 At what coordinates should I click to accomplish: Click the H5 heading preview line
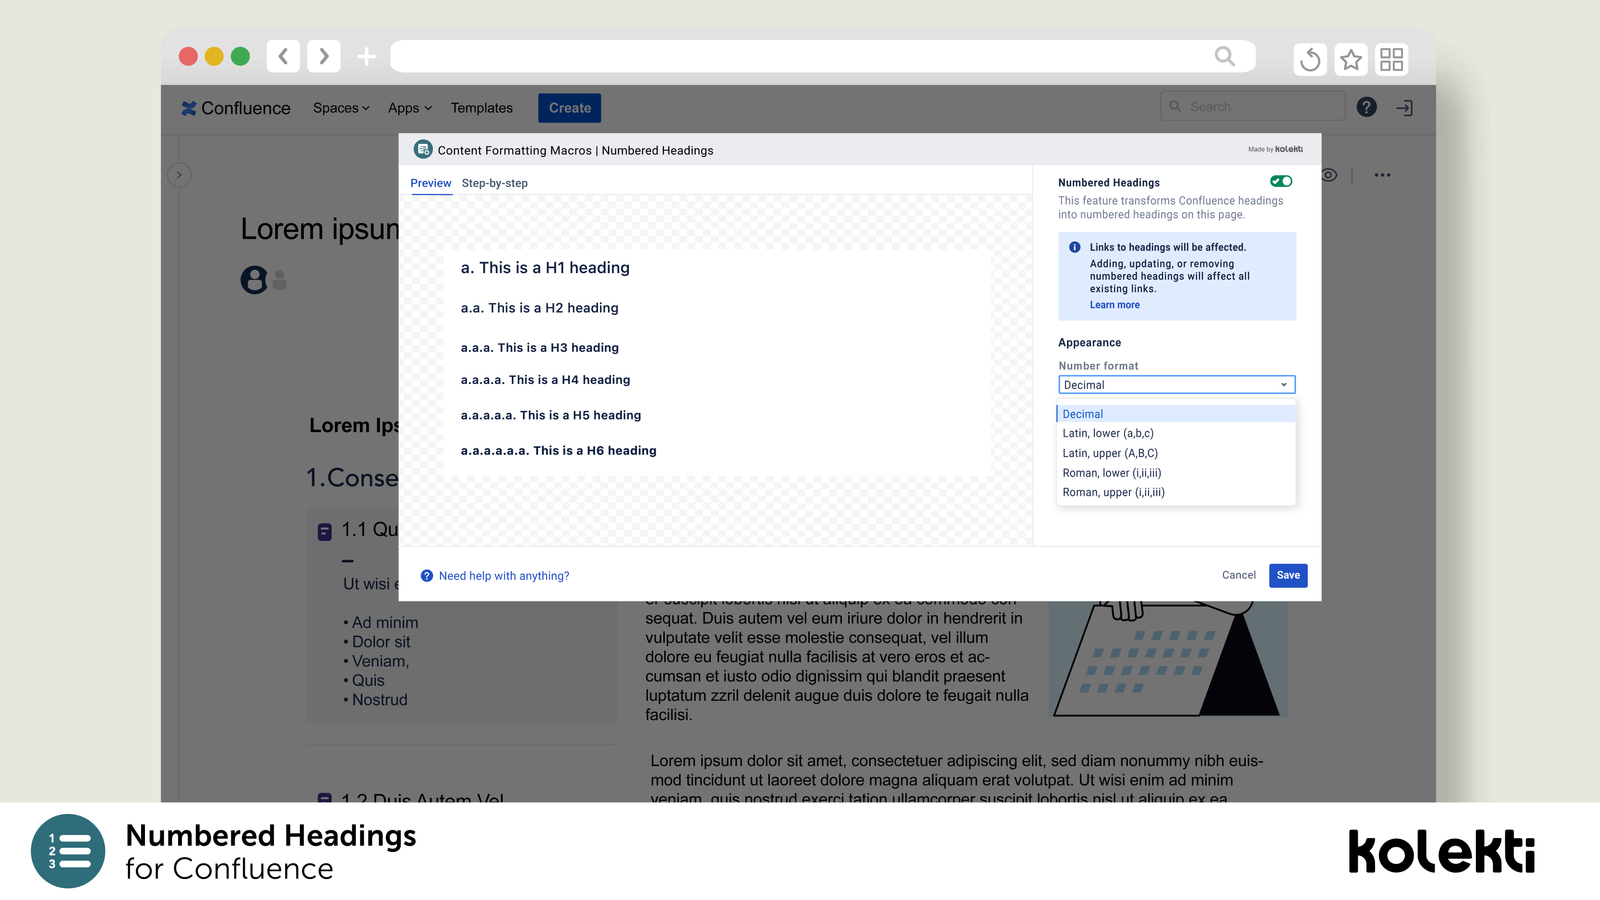tap(551, 415)
